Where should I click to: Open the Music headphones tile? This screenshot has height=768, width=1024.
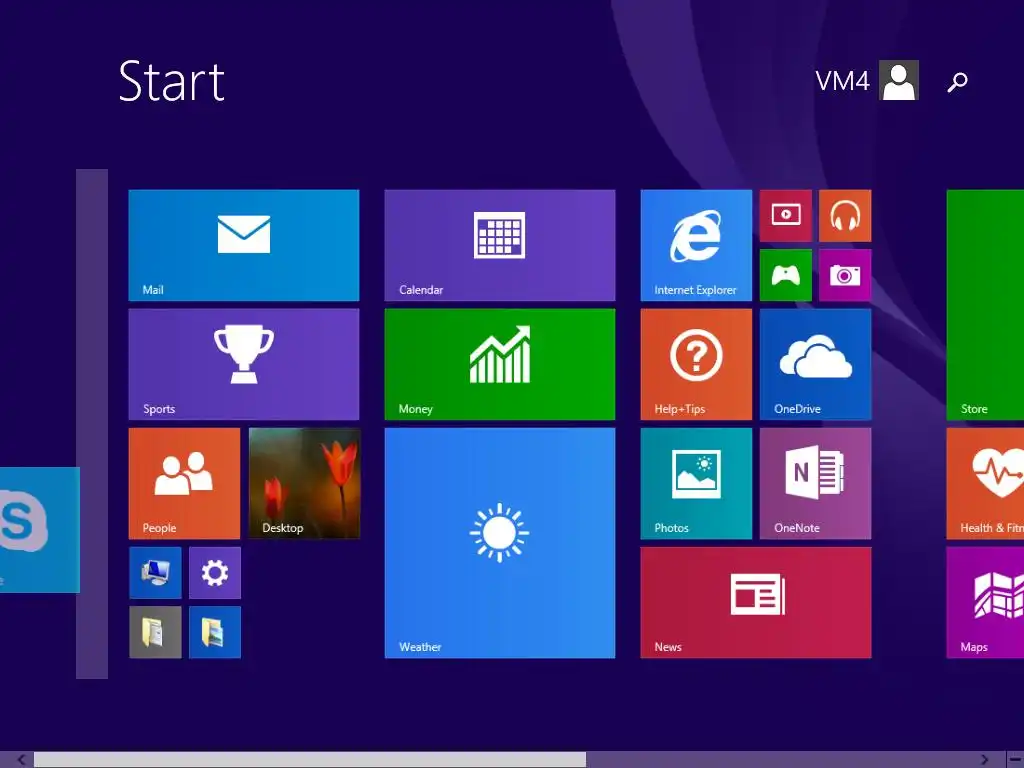point(845,216)
